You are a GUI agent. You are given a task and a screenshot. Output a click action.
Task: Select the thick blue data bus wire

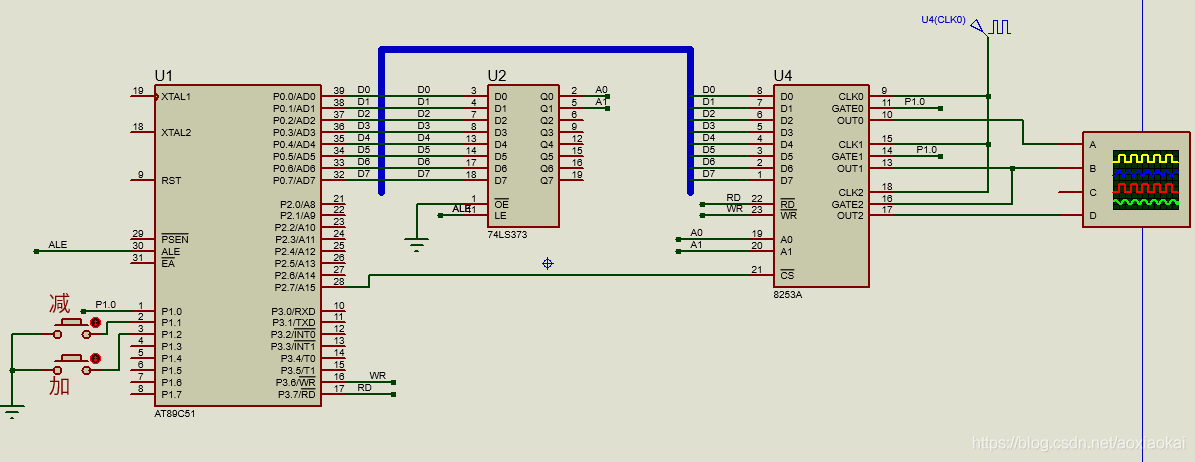pos(537,51)
